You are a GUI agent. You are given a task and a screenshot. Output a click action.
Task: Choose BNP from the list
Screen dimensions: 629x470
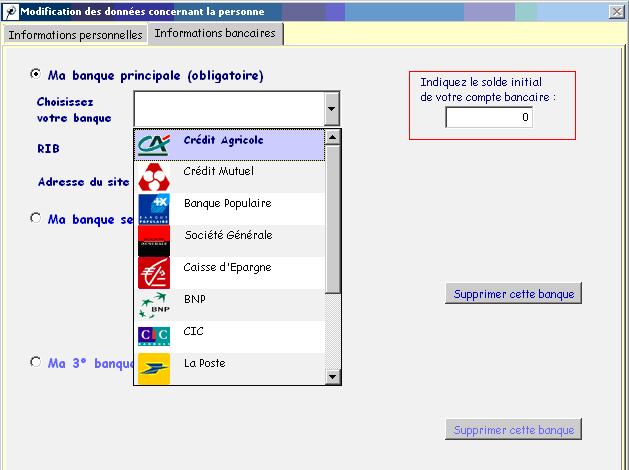tap(229, 305)
